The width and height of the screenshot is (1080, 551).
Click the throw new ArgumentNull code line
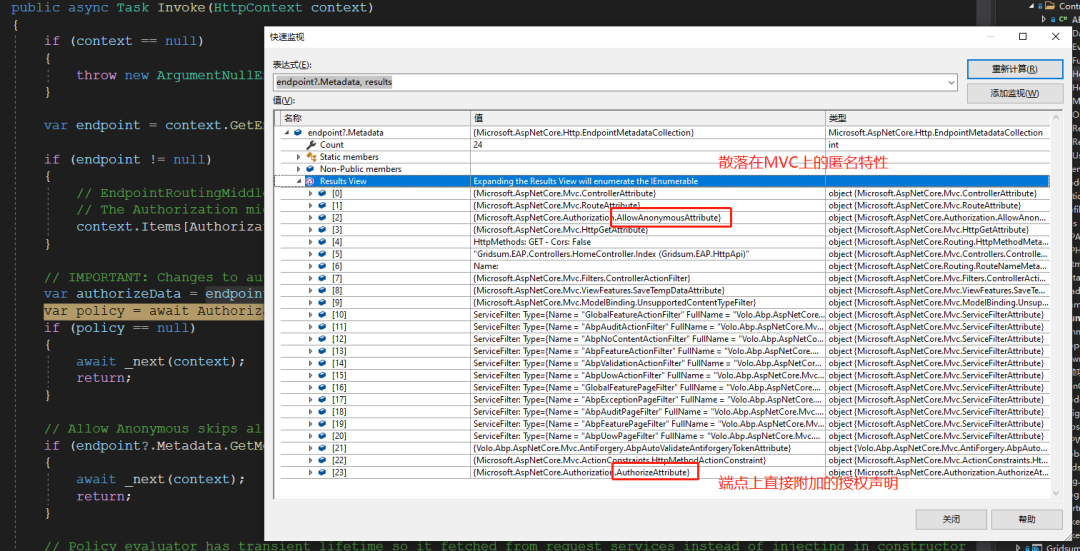tap(171, 76)
